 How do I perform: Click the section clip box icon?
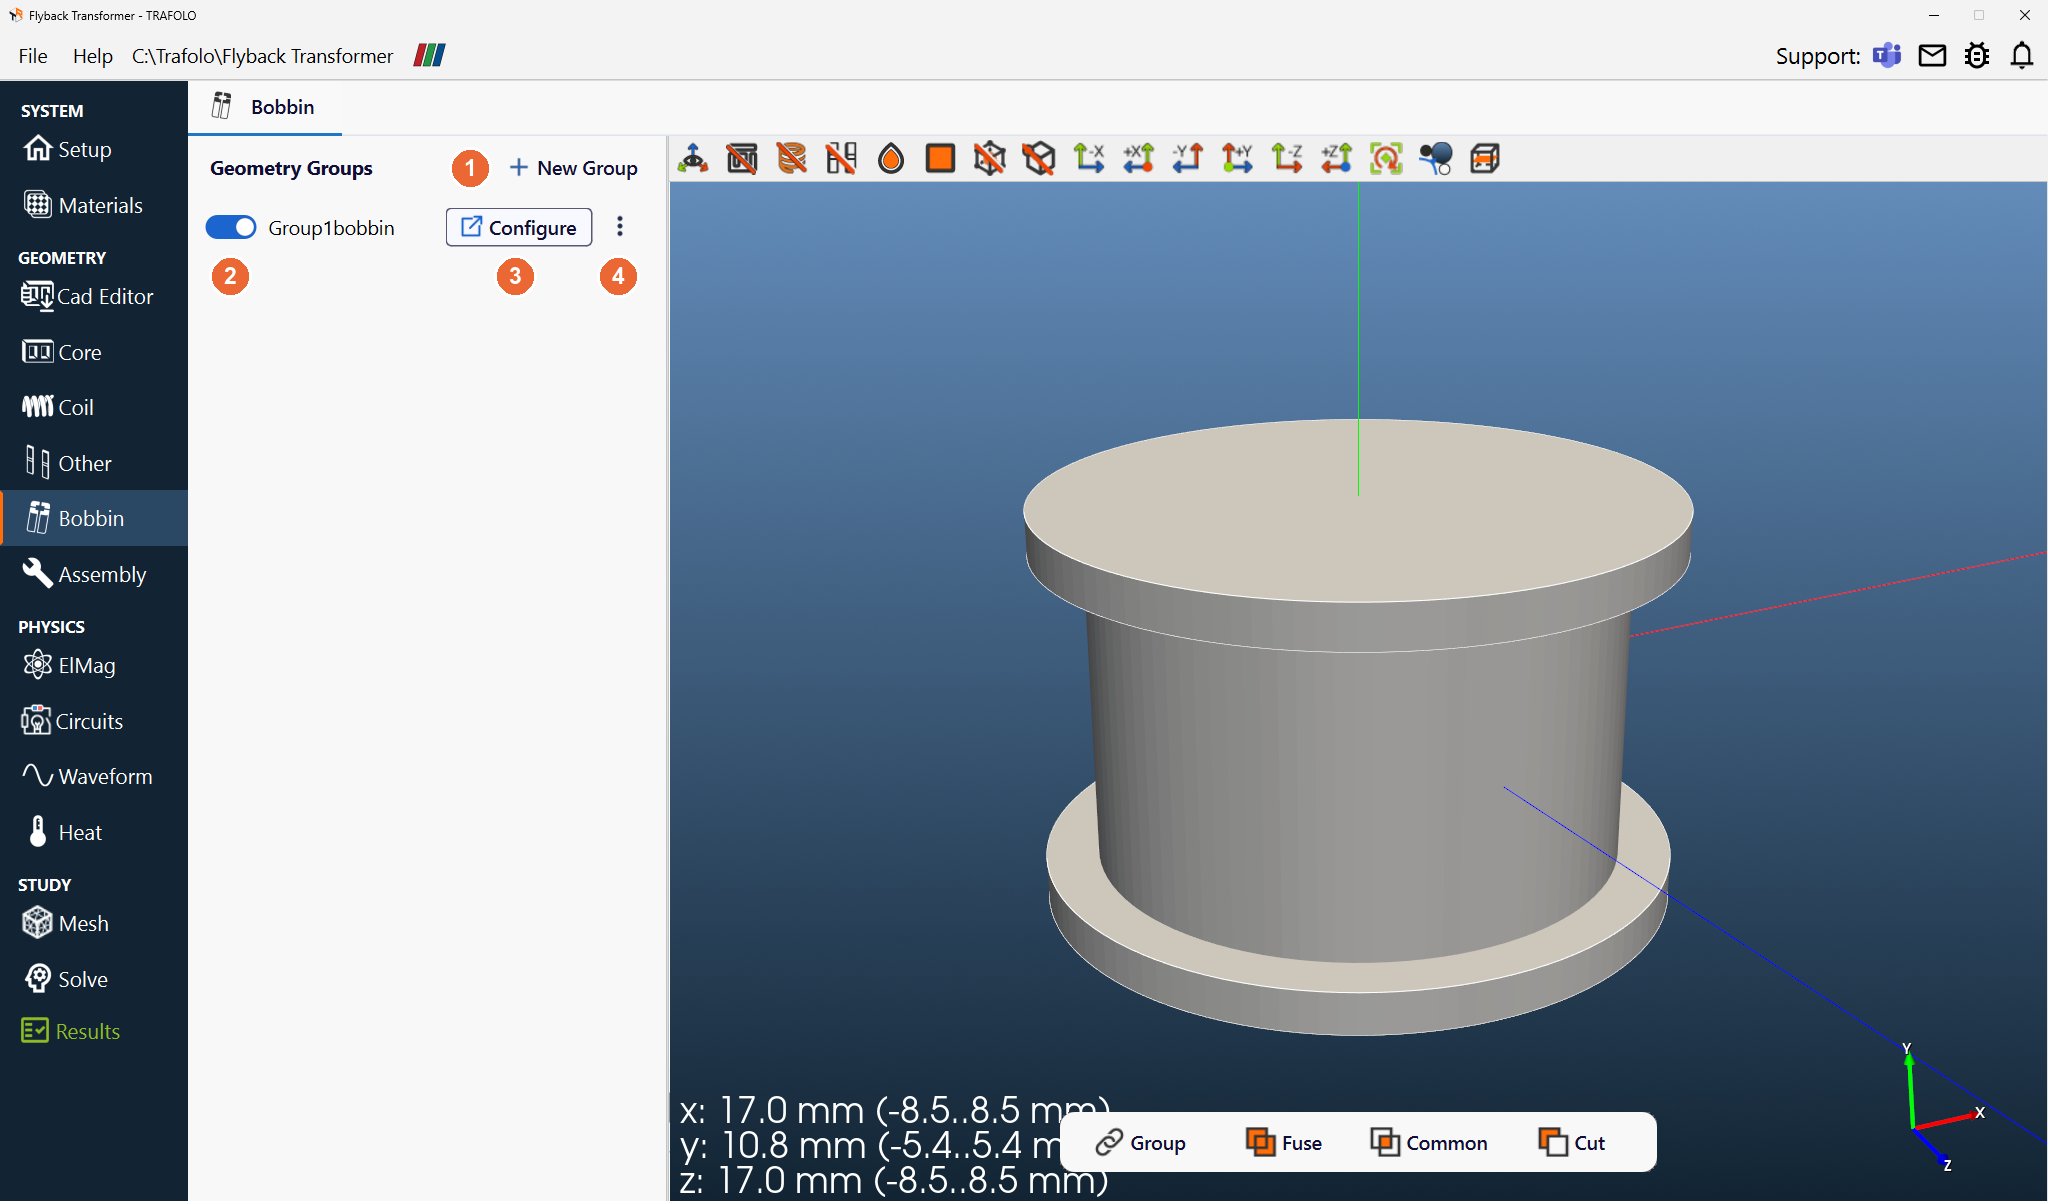pos(1485,158)
